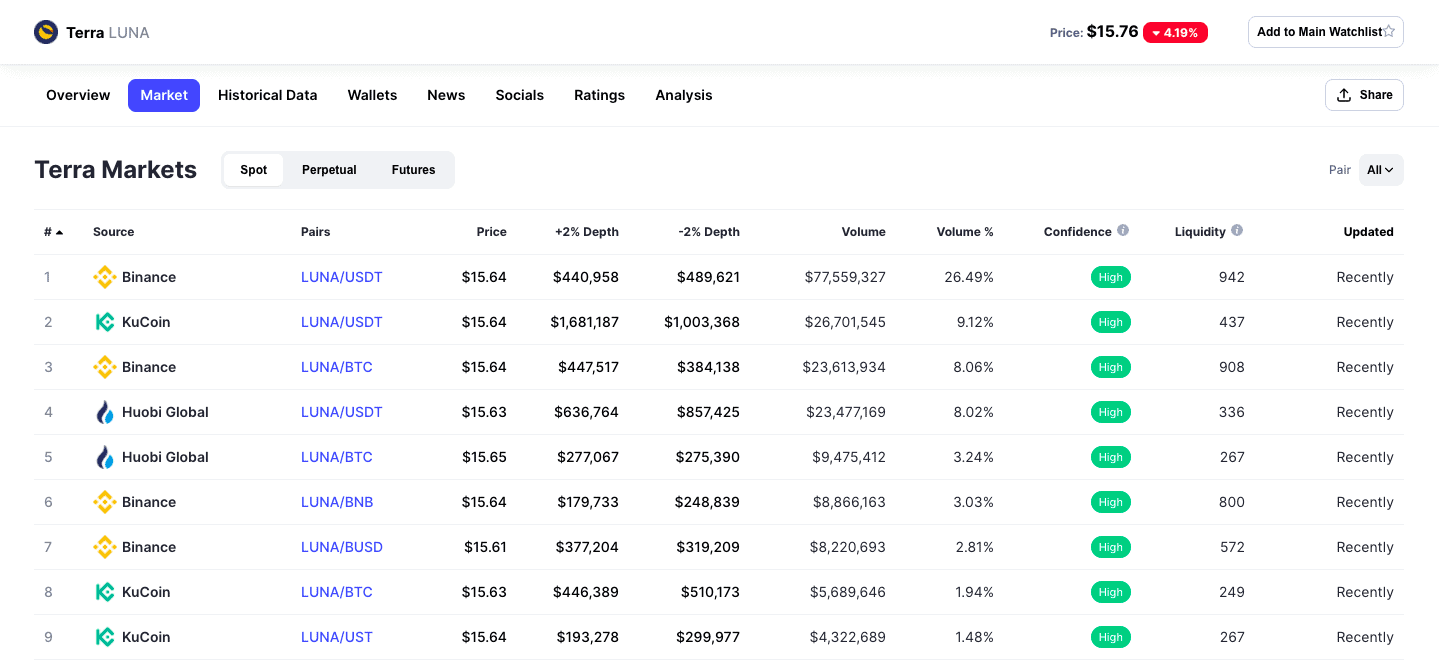Open Huobi Global LUNA/USDT pair link

[x=342, y=412]
